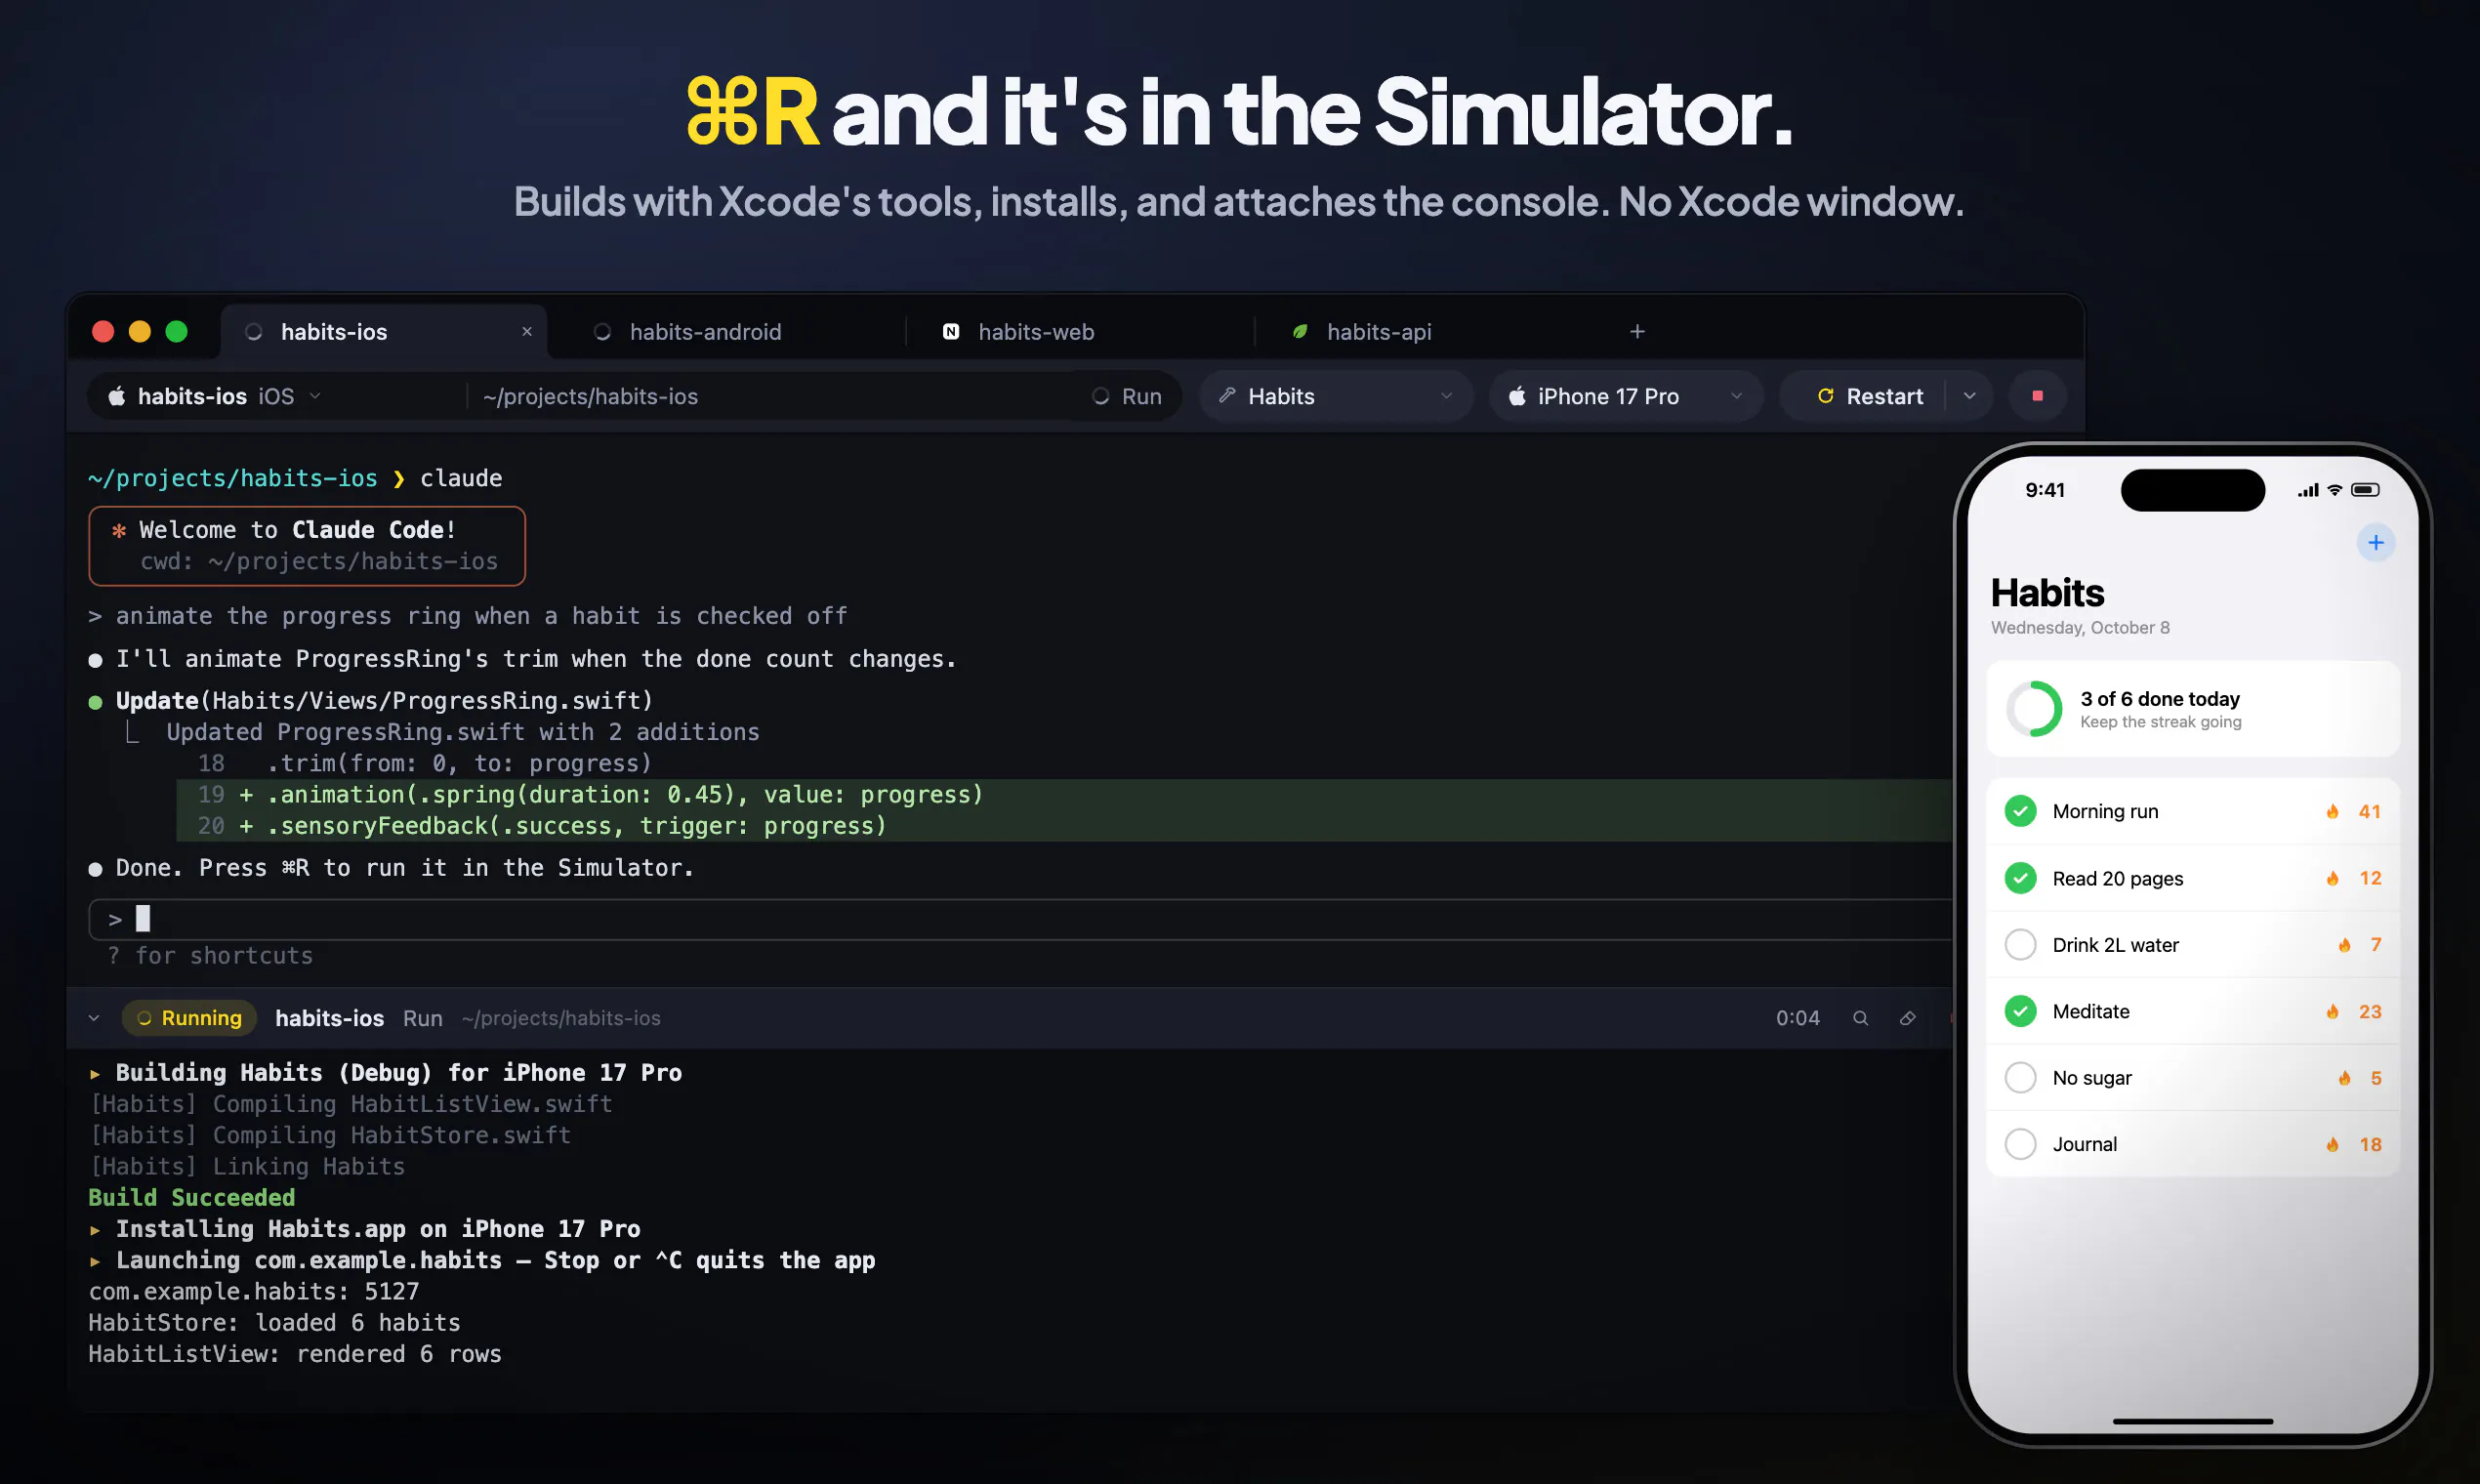The image size is (2480, 1484).
Task: Click the Restart button
Action: tap(1869, 396)
